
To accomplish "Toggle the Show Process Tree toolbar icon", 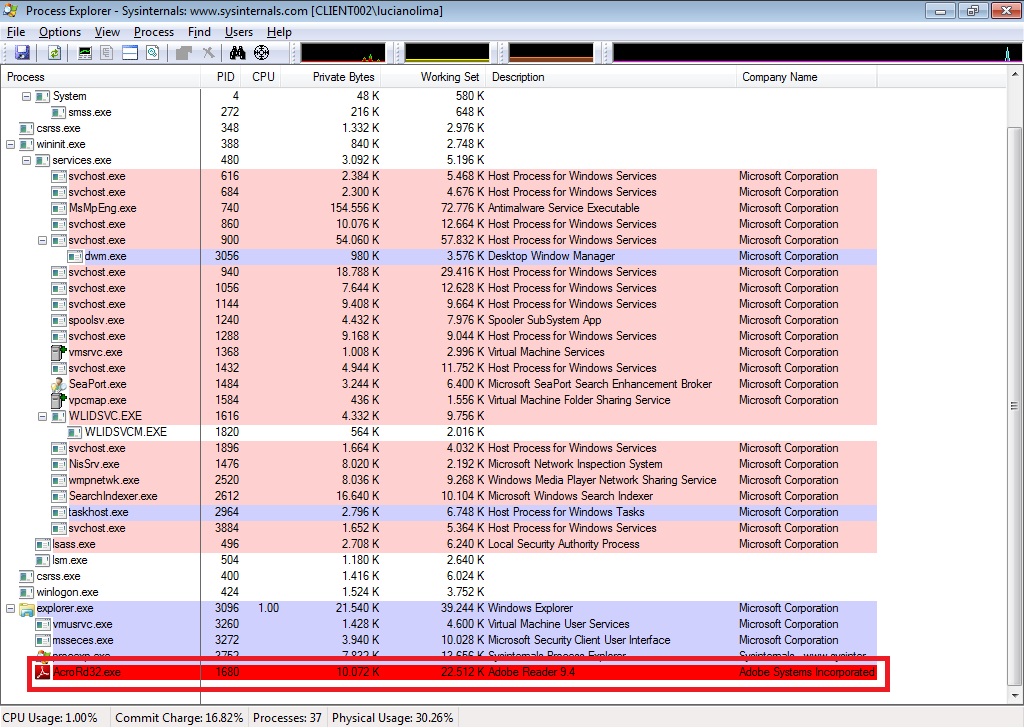I will pos(107,53).
